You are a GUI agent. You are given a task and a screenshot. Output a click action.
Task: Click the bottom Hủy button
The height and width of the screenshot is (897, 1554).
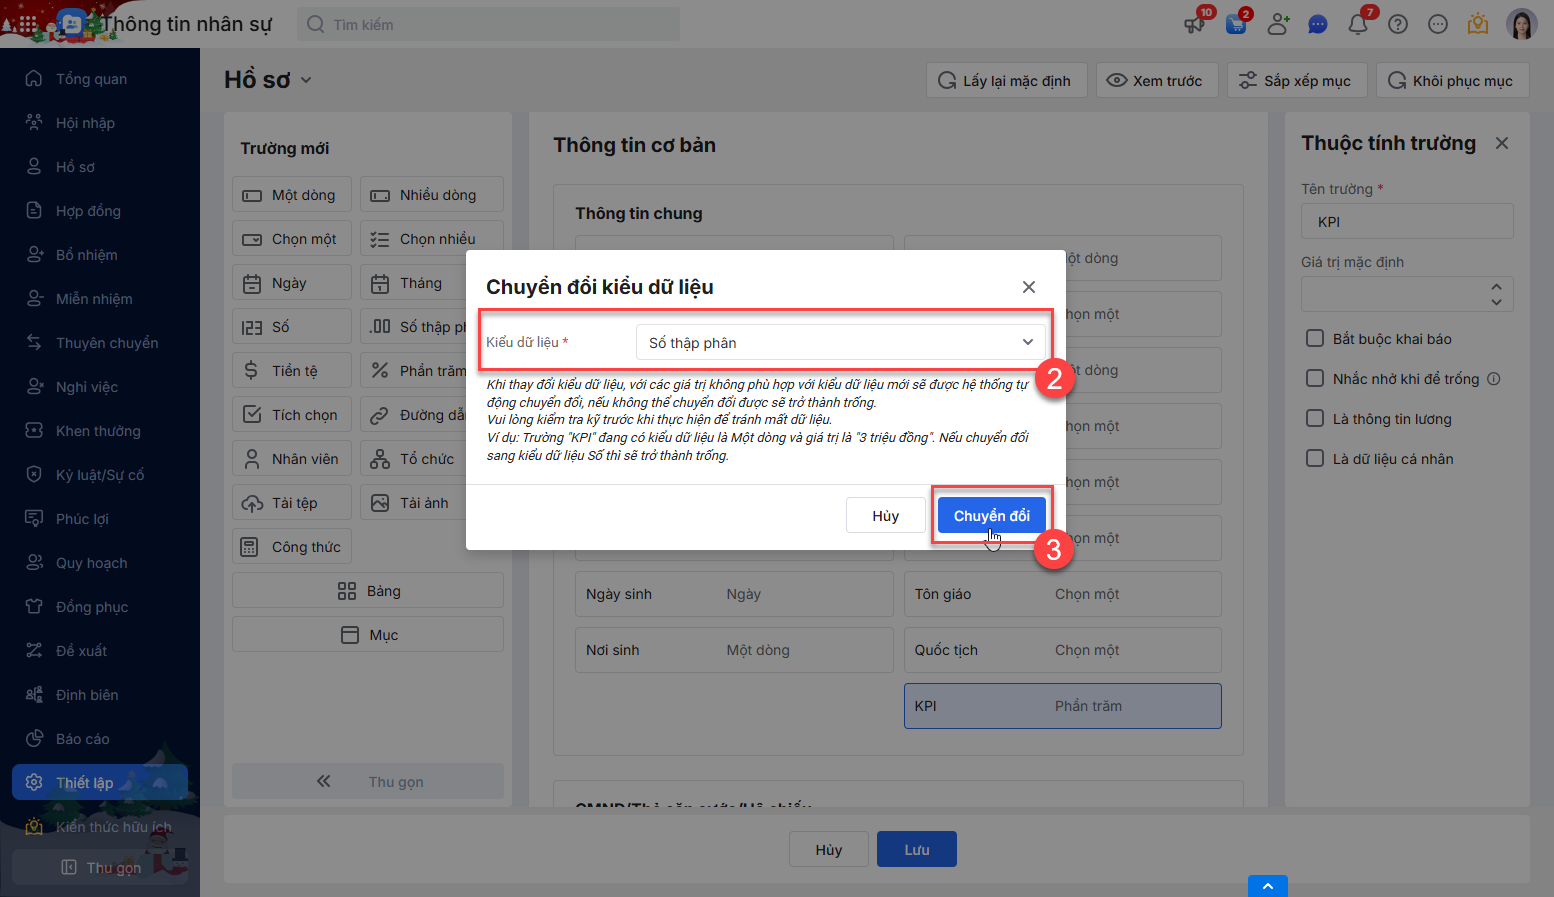pos(829,850)
